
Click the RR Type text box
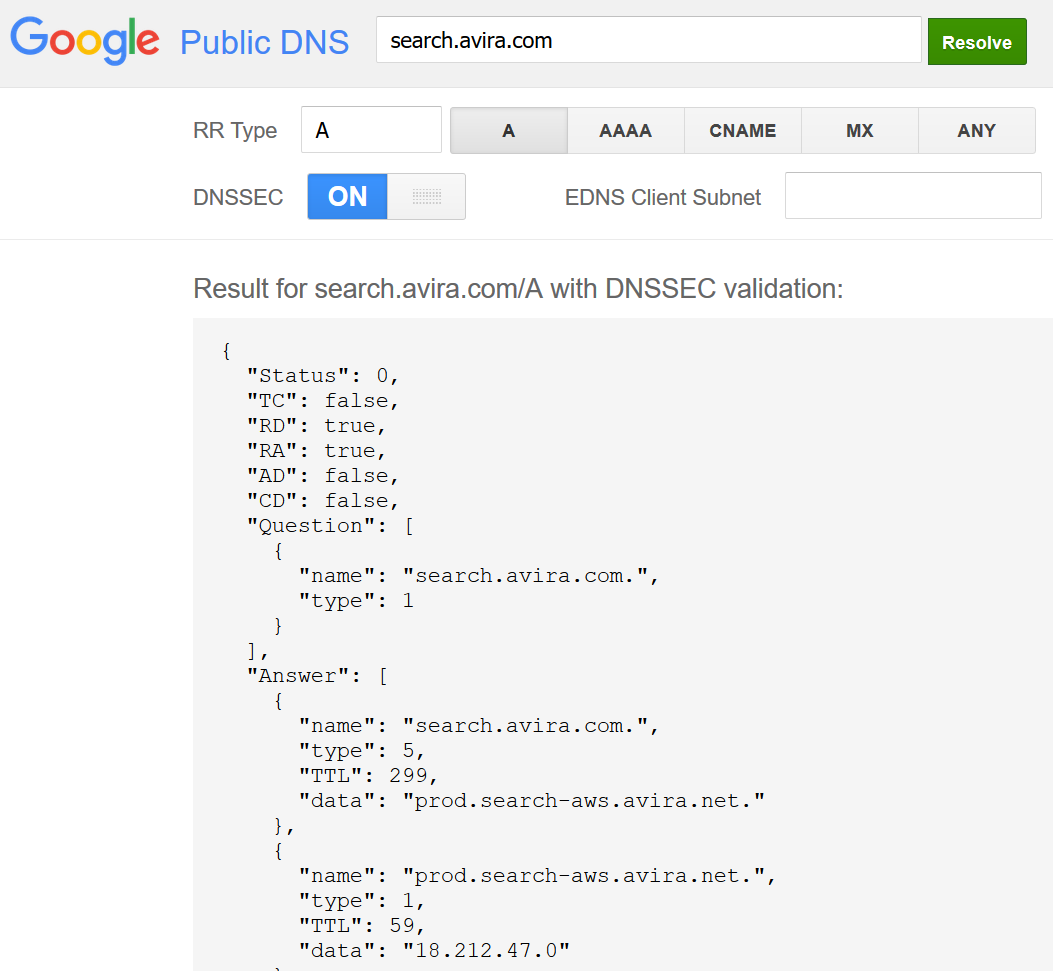click(x=371, y=130)
